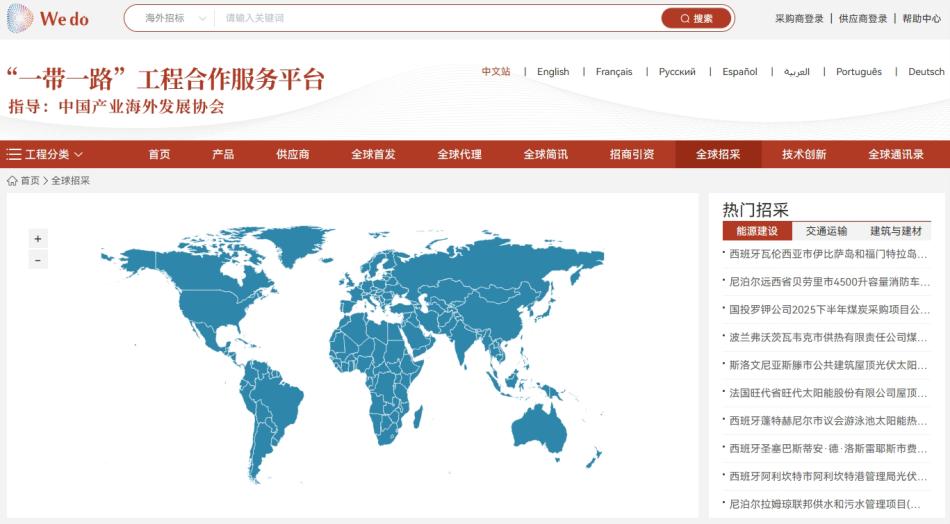Switch site language to Português

(x=859, y=71)
